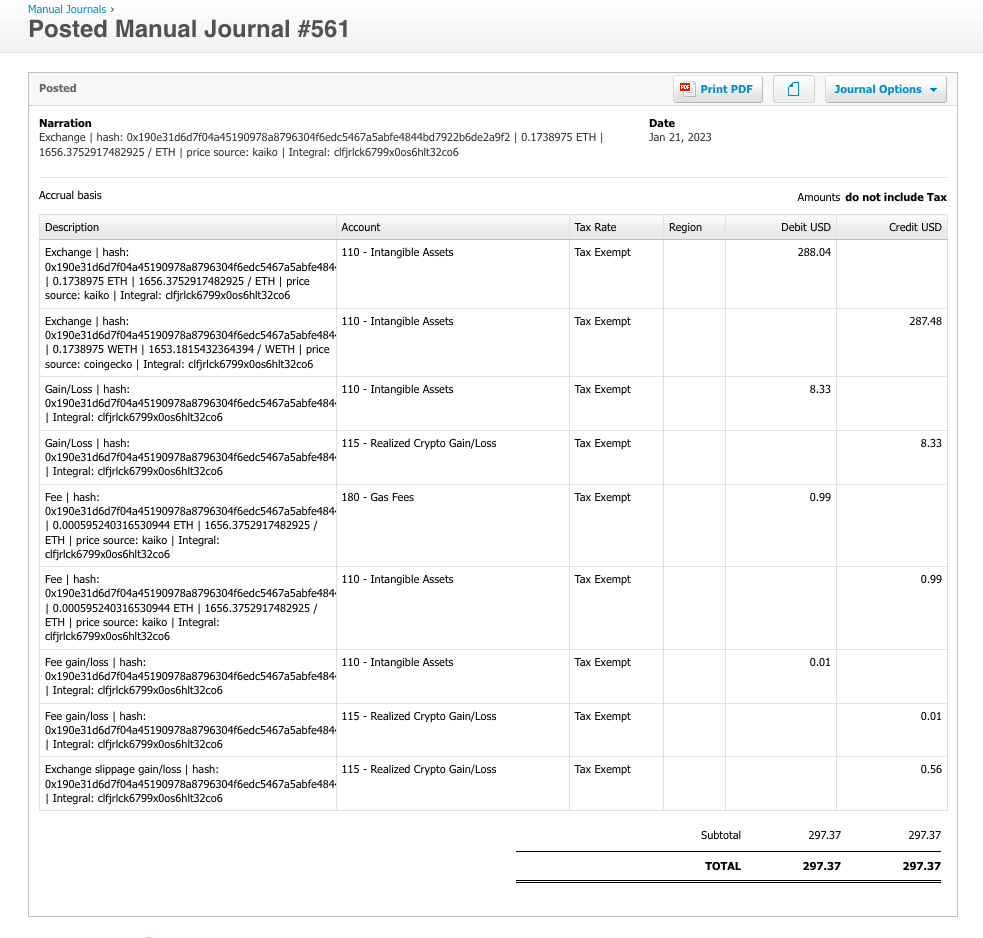Click the PDF icon on Print PDF

click(x=686, y=89)
